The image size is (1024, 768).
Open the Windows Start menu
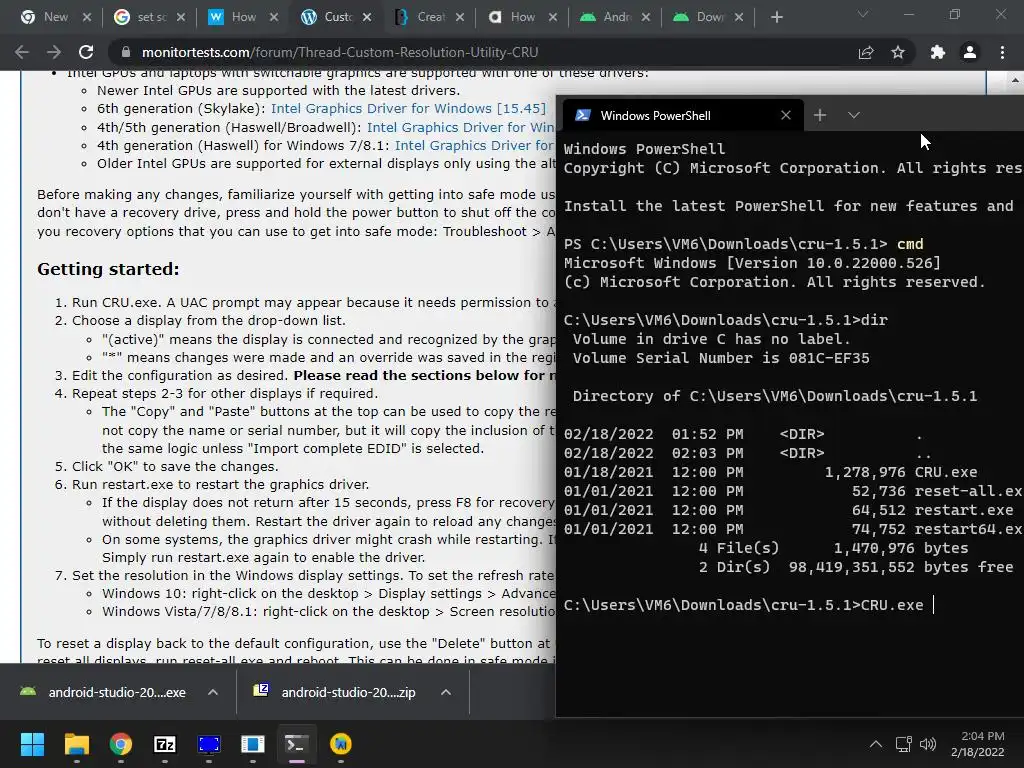click(x=32, y=744)
